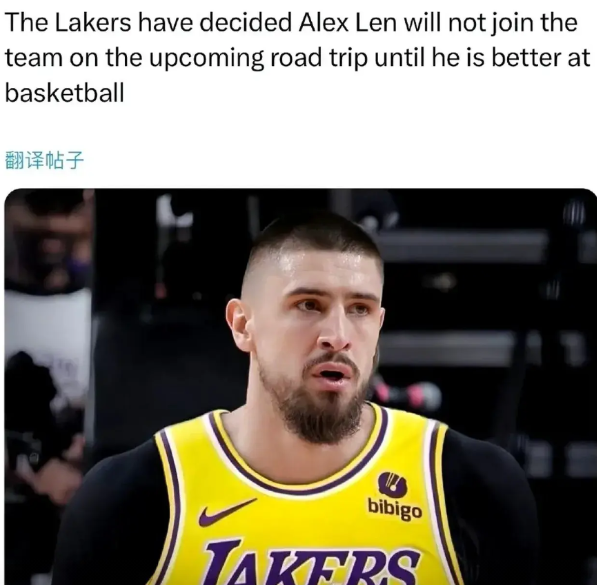The height and width of the screenshot is (585, 597).
Task: Click the 翻译帖子 translate post link
Action: pos(44,160)
